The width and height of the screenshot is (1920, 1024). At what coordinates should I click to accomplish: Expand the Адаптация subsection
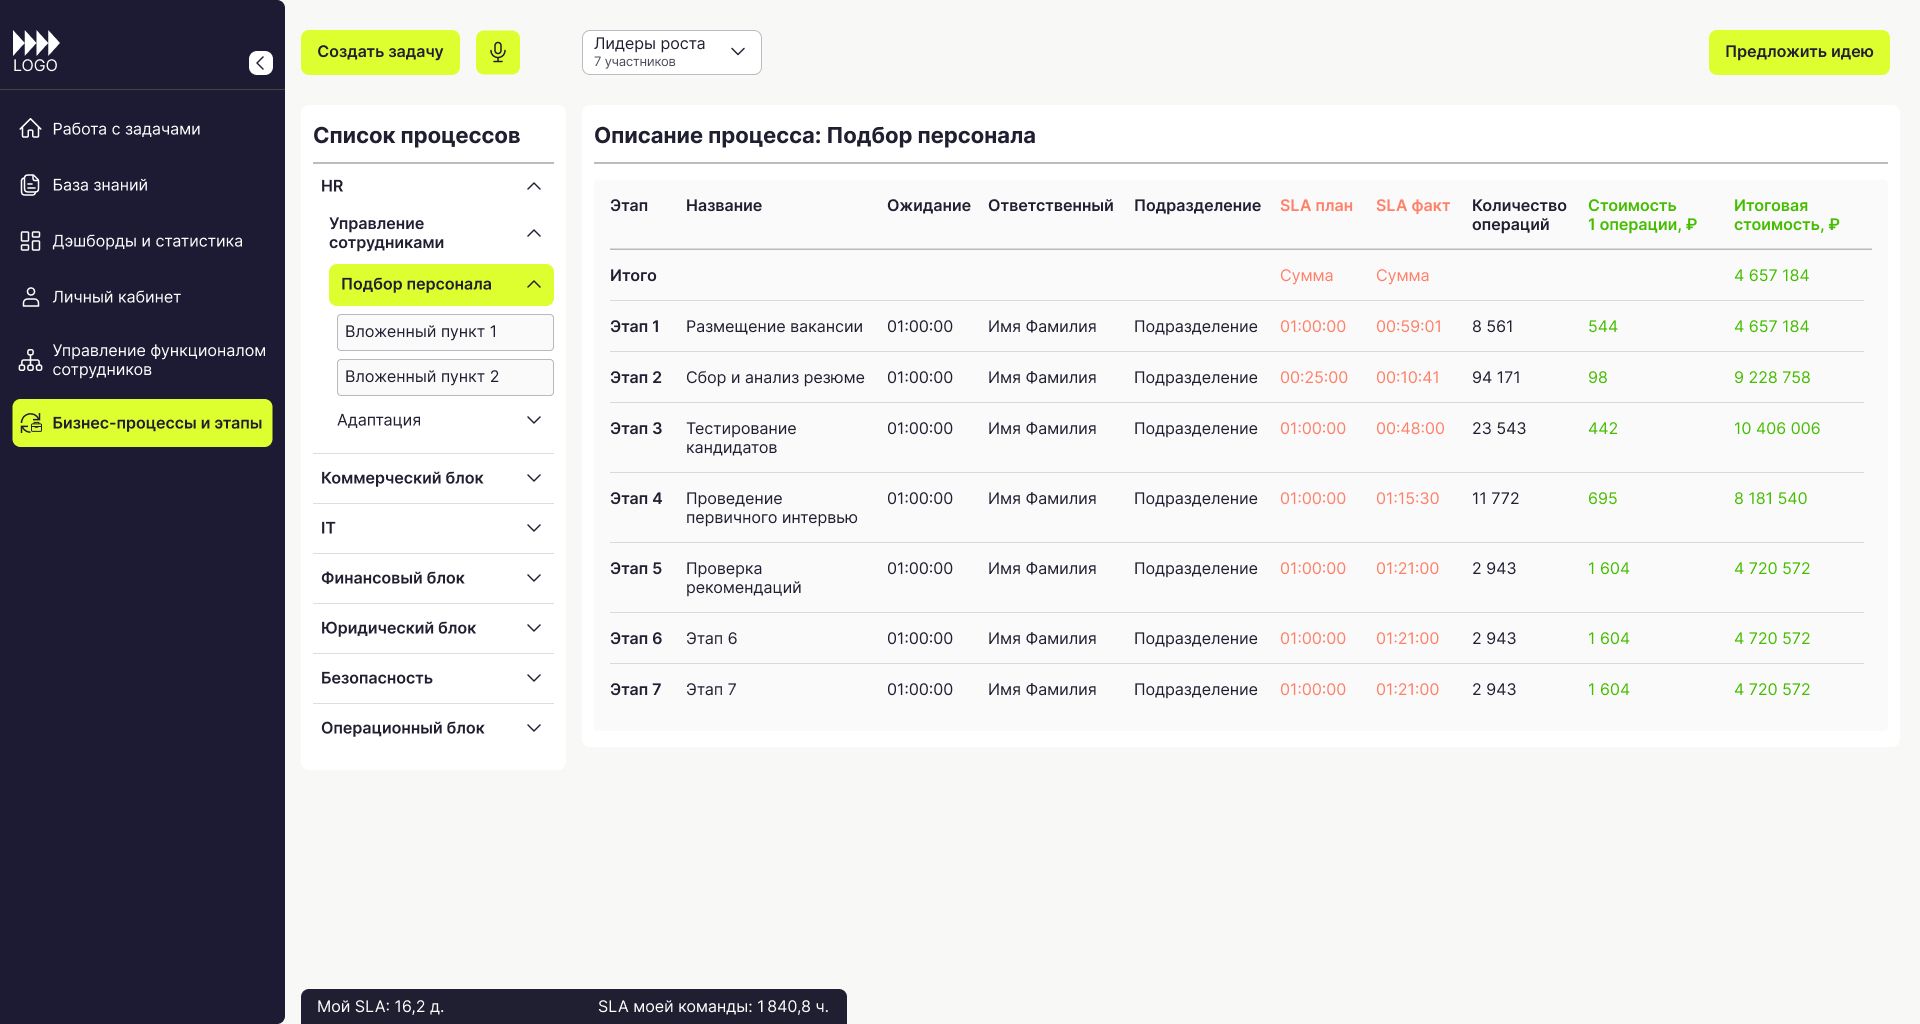(x=534, y=420)
